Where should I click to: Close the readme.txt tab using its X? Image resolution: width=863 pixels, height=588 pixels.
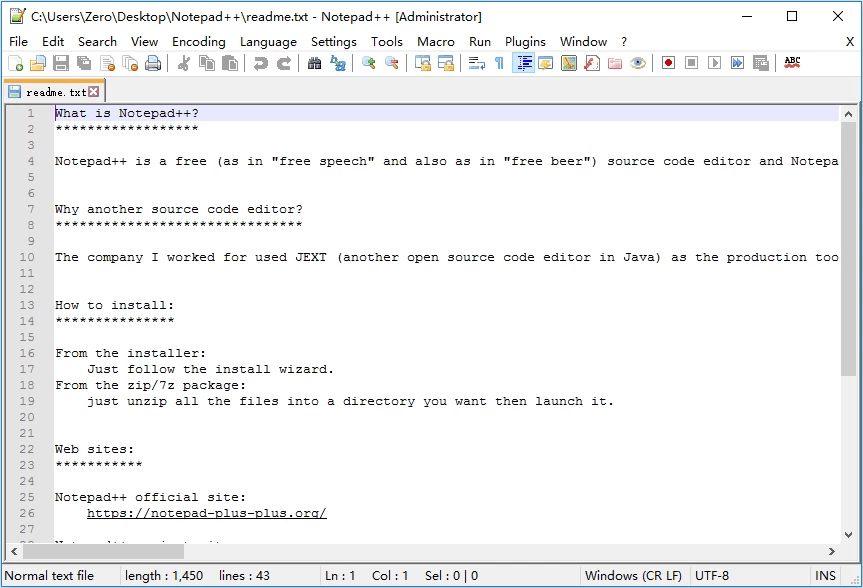(x=94, y=92)
